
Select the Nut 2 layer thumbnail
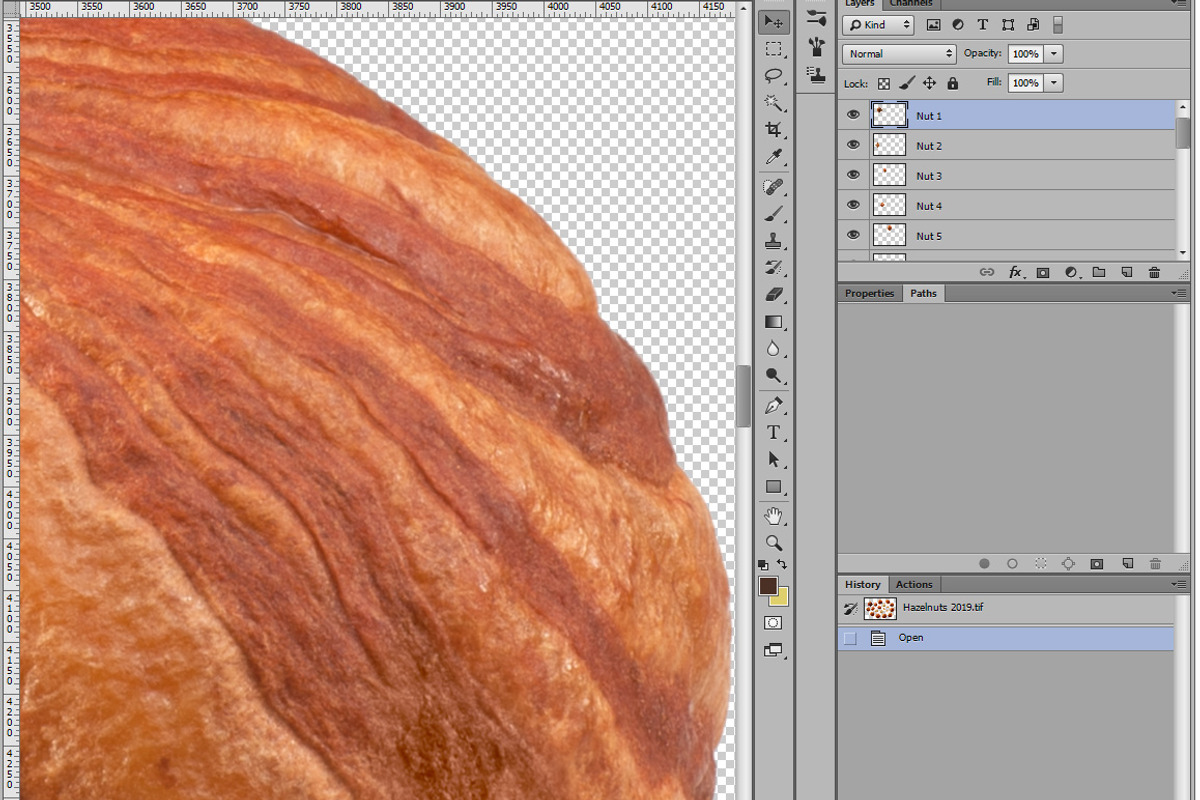click(889, 145)
